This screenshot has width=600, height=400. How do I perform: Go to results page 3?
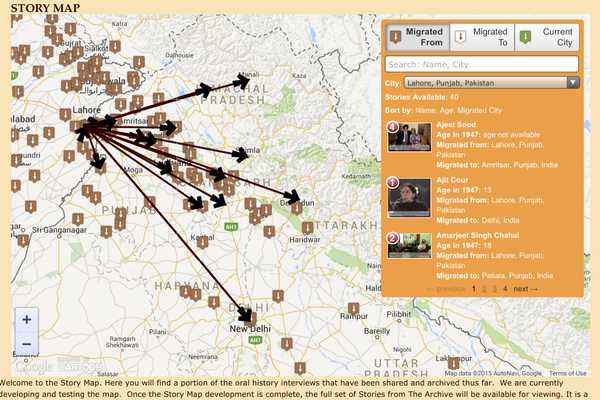point(494,289)
